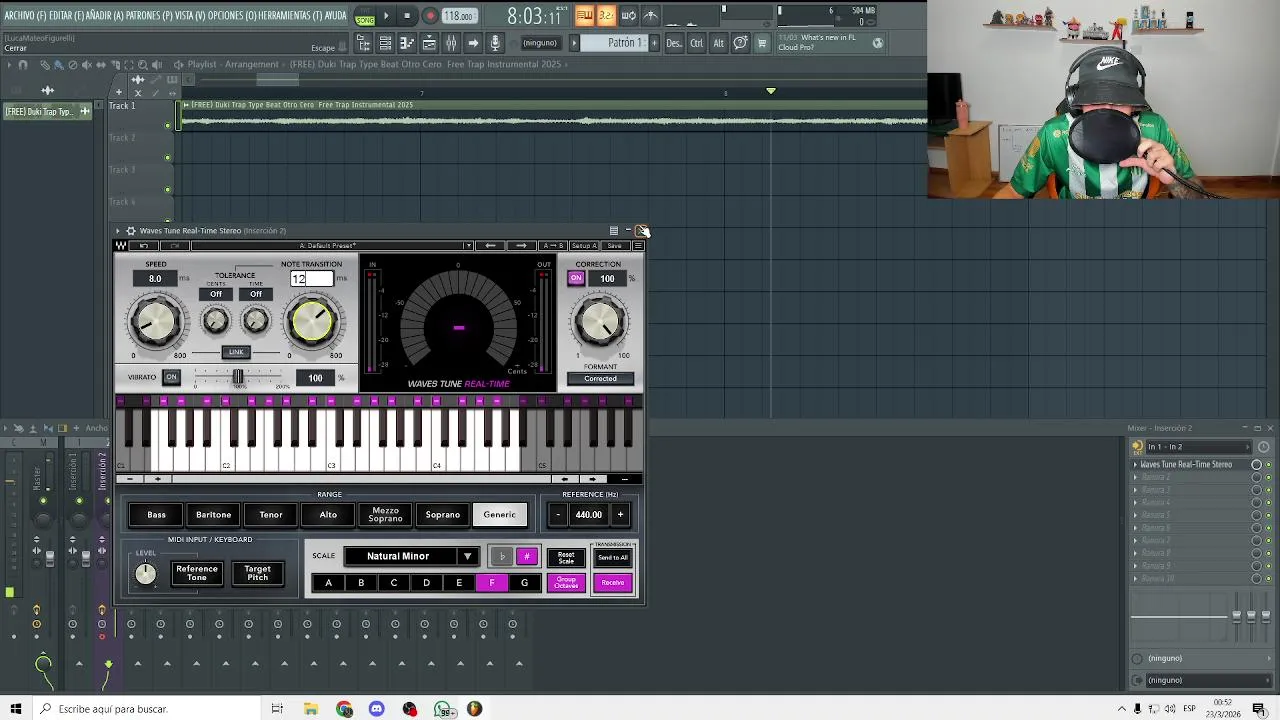The image size is (1280, 720).
Task: Select the Soprano range
Action: pos(443,515)
